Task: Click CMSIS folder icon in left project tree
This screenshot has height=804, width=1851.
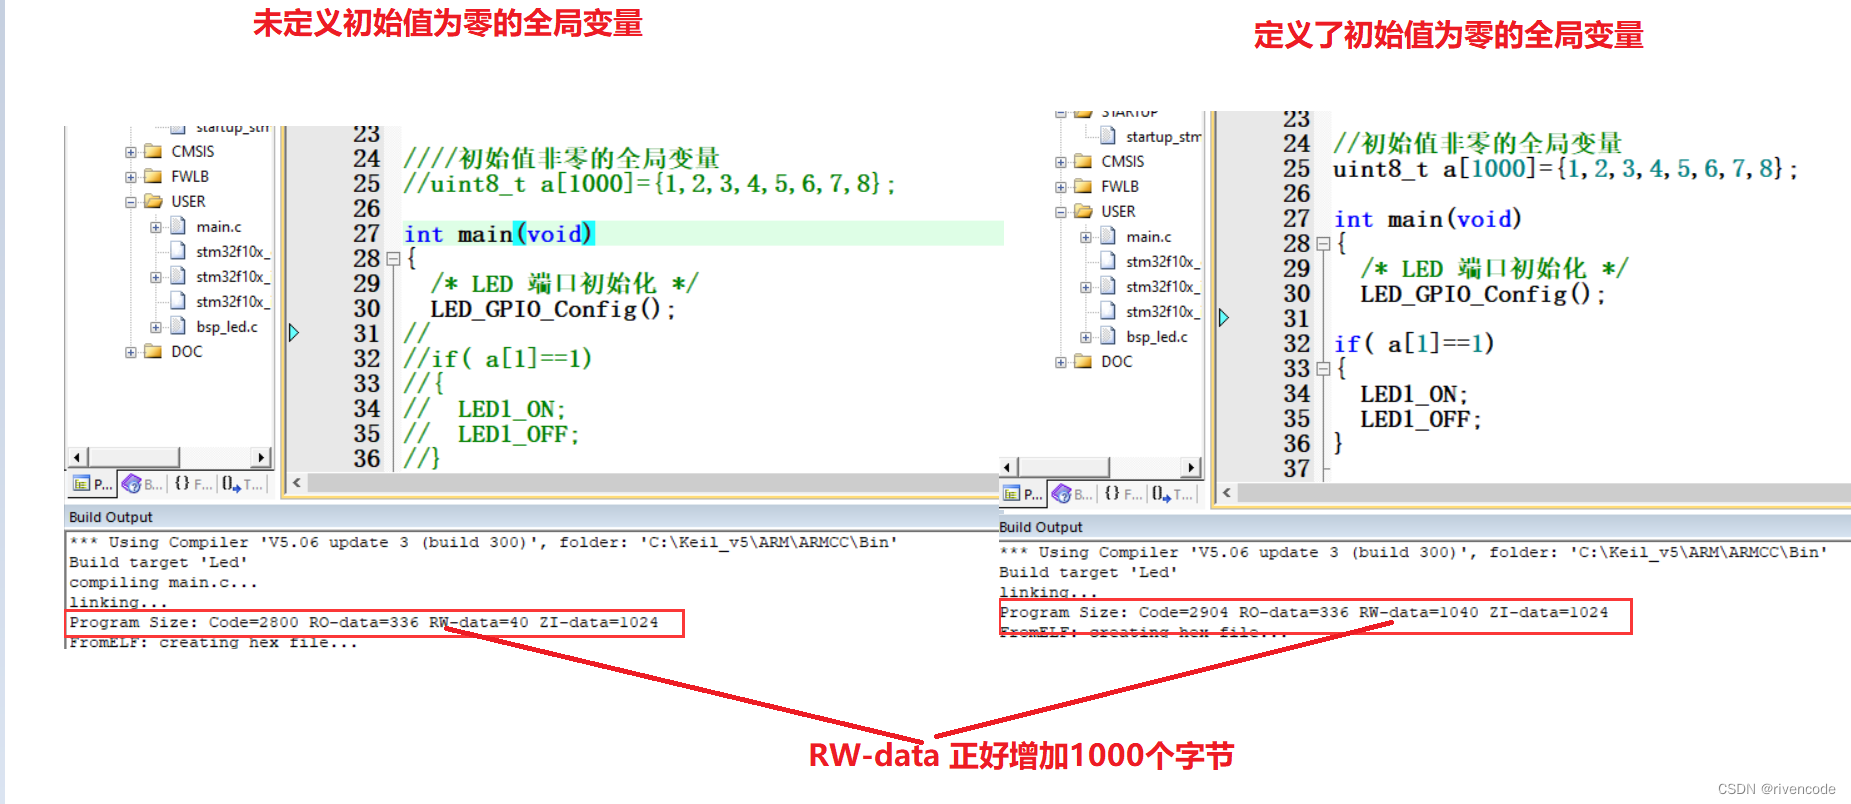Action: pyautogui.click(x=153, y=151)
